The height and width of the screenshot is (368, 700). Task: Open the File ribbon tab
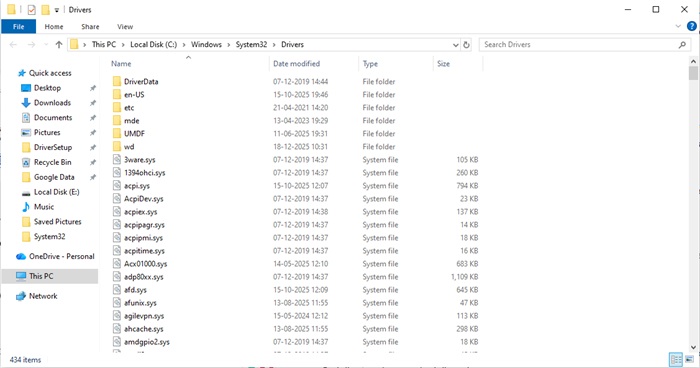(18, 26)
